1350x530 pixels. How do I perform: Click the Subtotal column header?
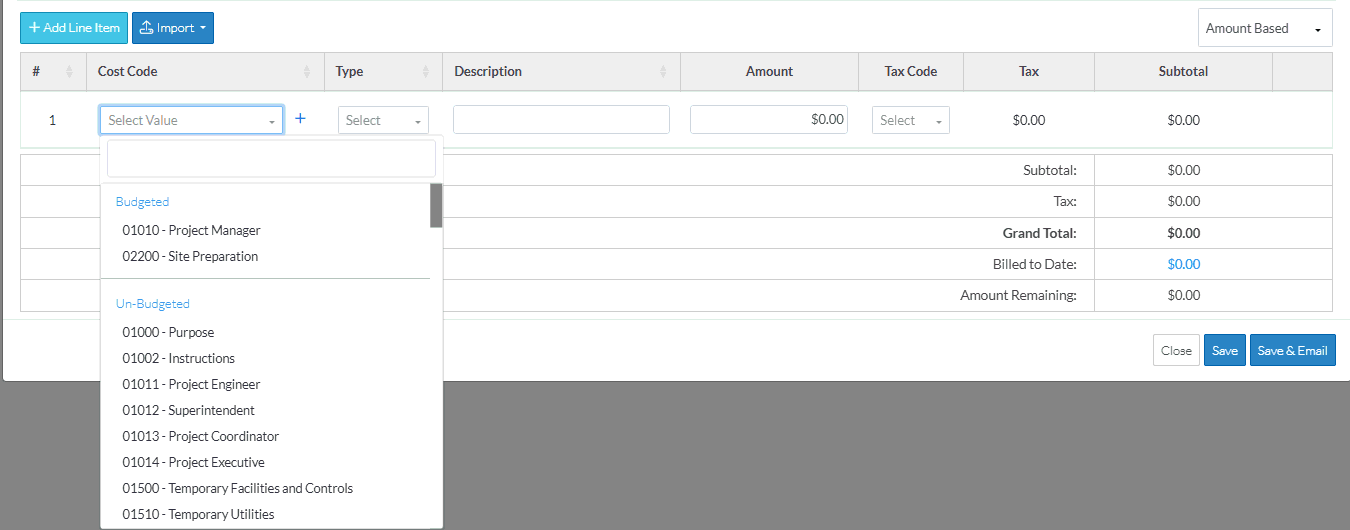point(1183,72)
